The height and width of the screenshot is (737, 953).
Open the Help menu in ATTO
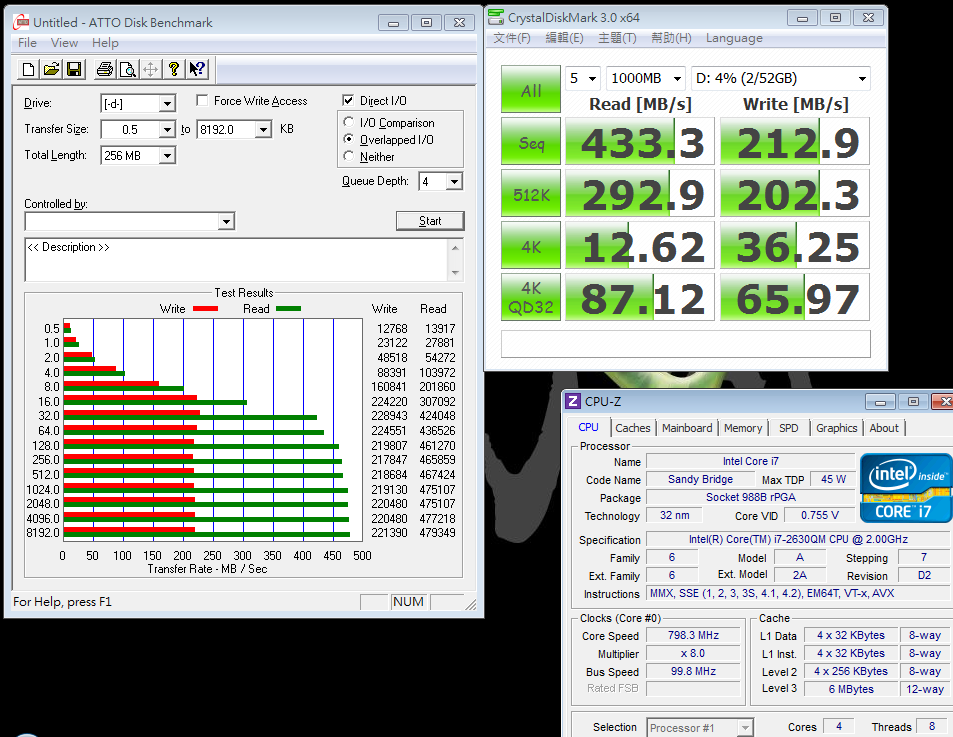(x=105, y=43)
